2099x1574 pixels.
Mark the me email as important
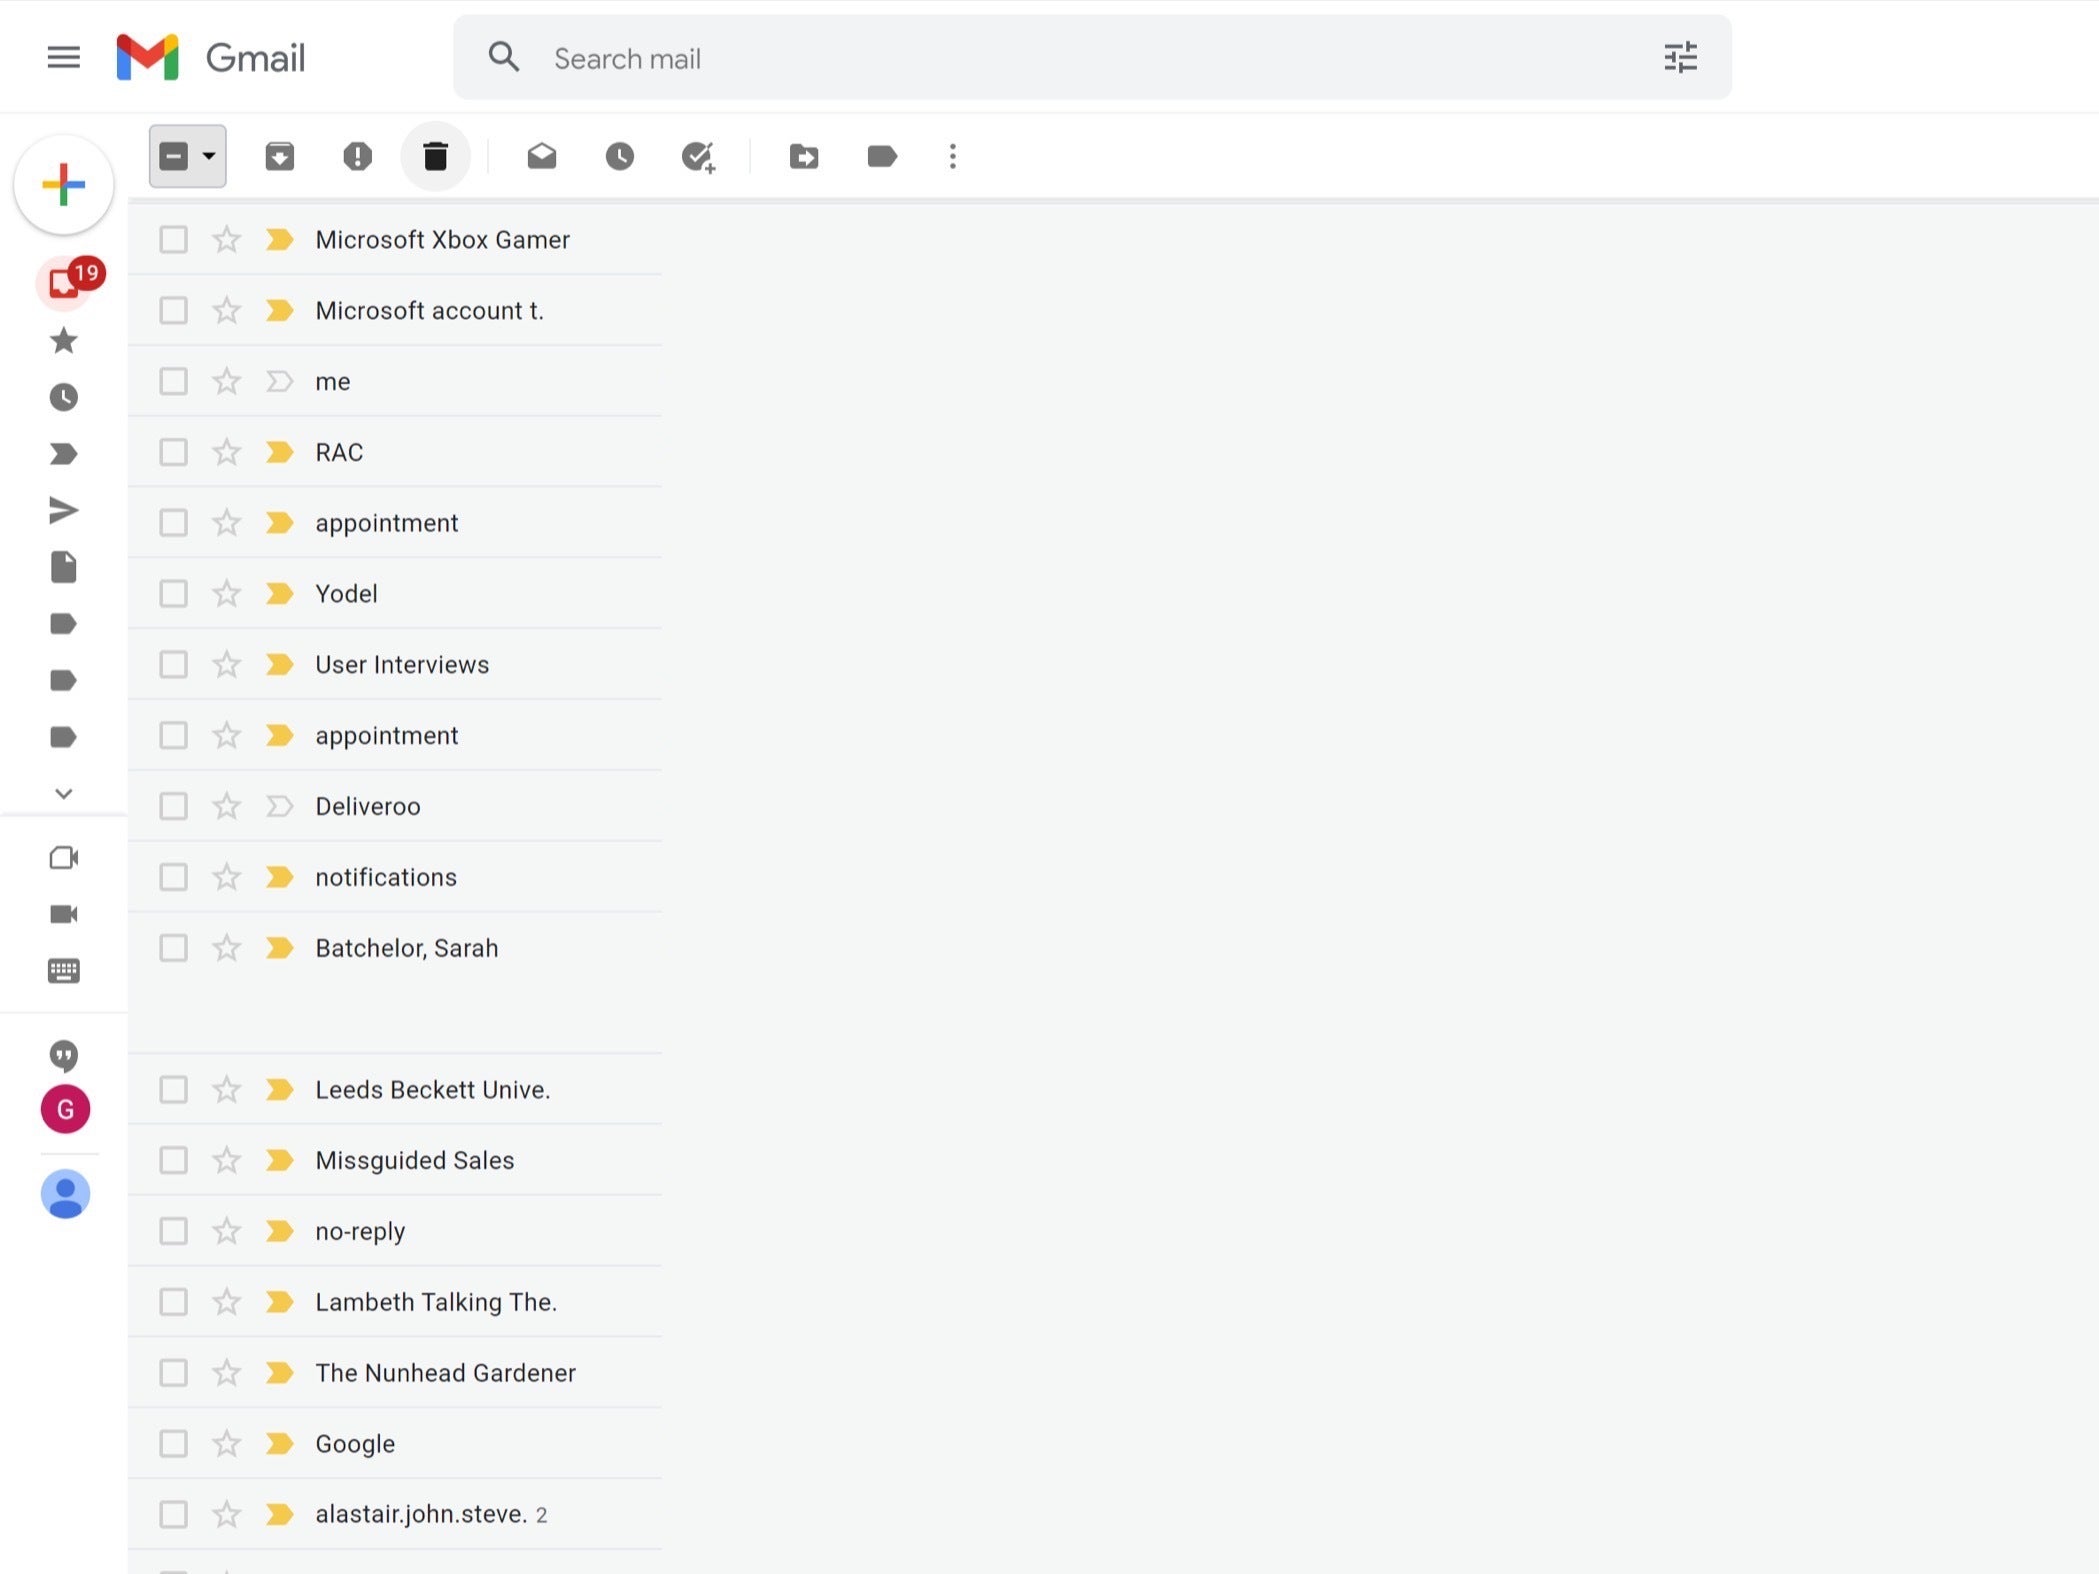coord(279,382)
